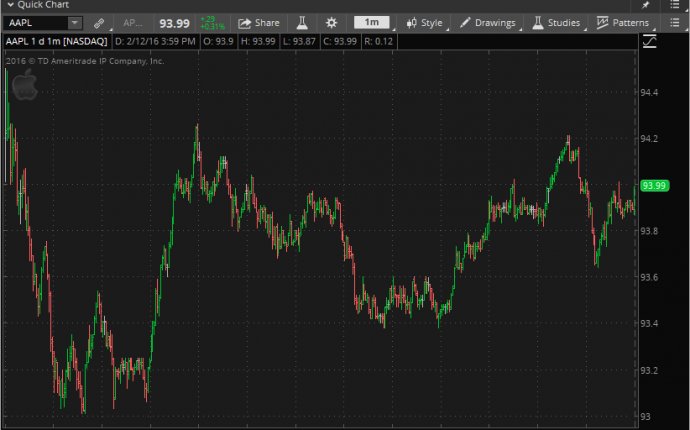Viewport: 690px width, 430px height.
Task: Open the Drawings menu
Action: coord(488,23)
